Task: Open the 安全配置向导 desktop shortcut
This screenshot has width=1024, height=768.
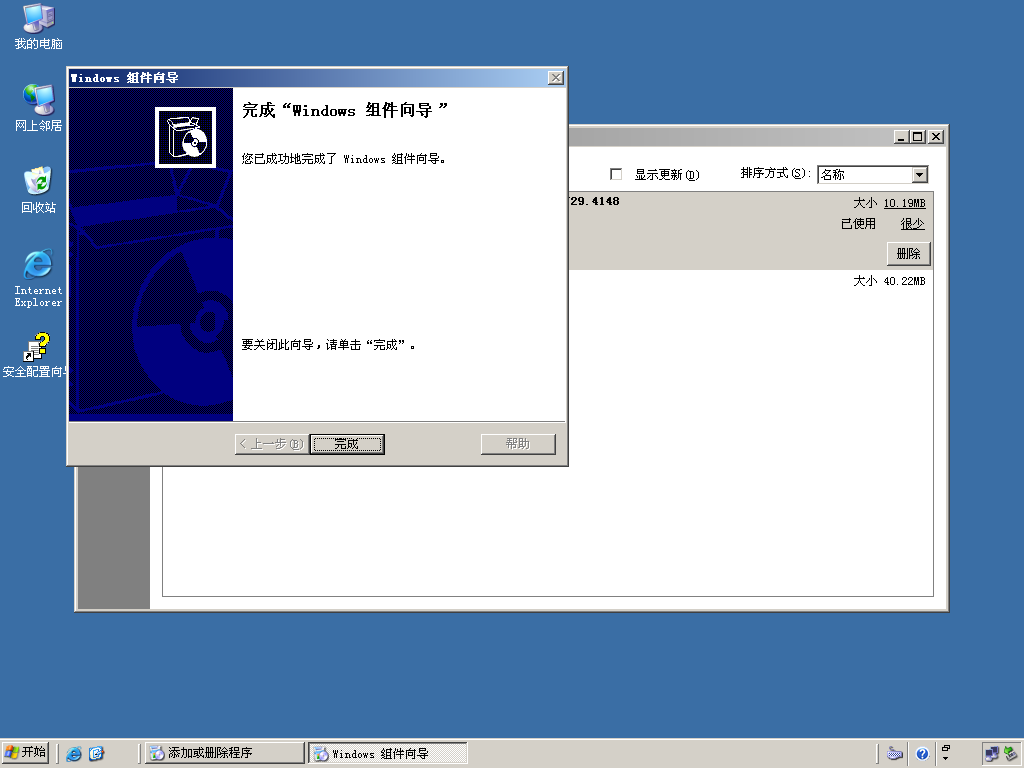Action: (35, 356)
